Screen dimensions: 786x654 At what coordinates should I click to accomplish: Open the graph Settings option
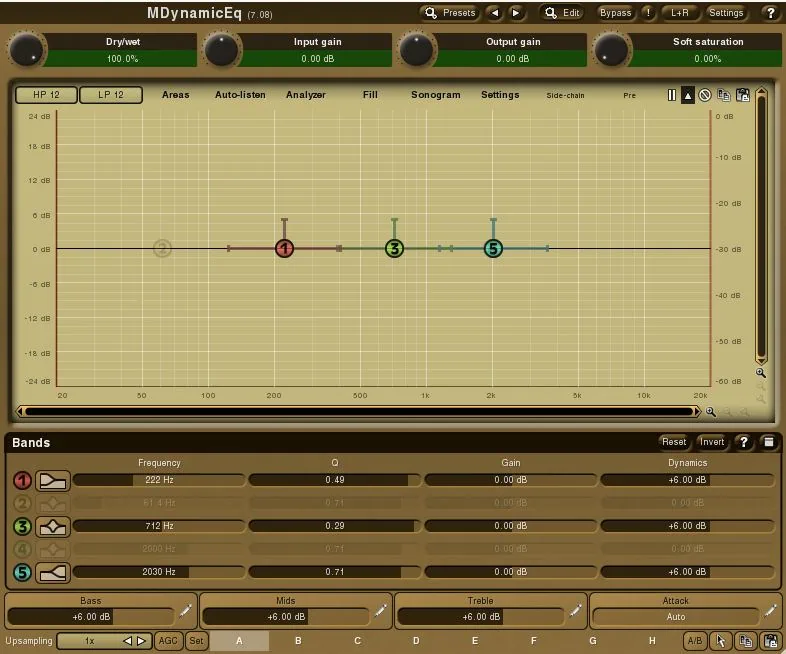pos(500,95)
